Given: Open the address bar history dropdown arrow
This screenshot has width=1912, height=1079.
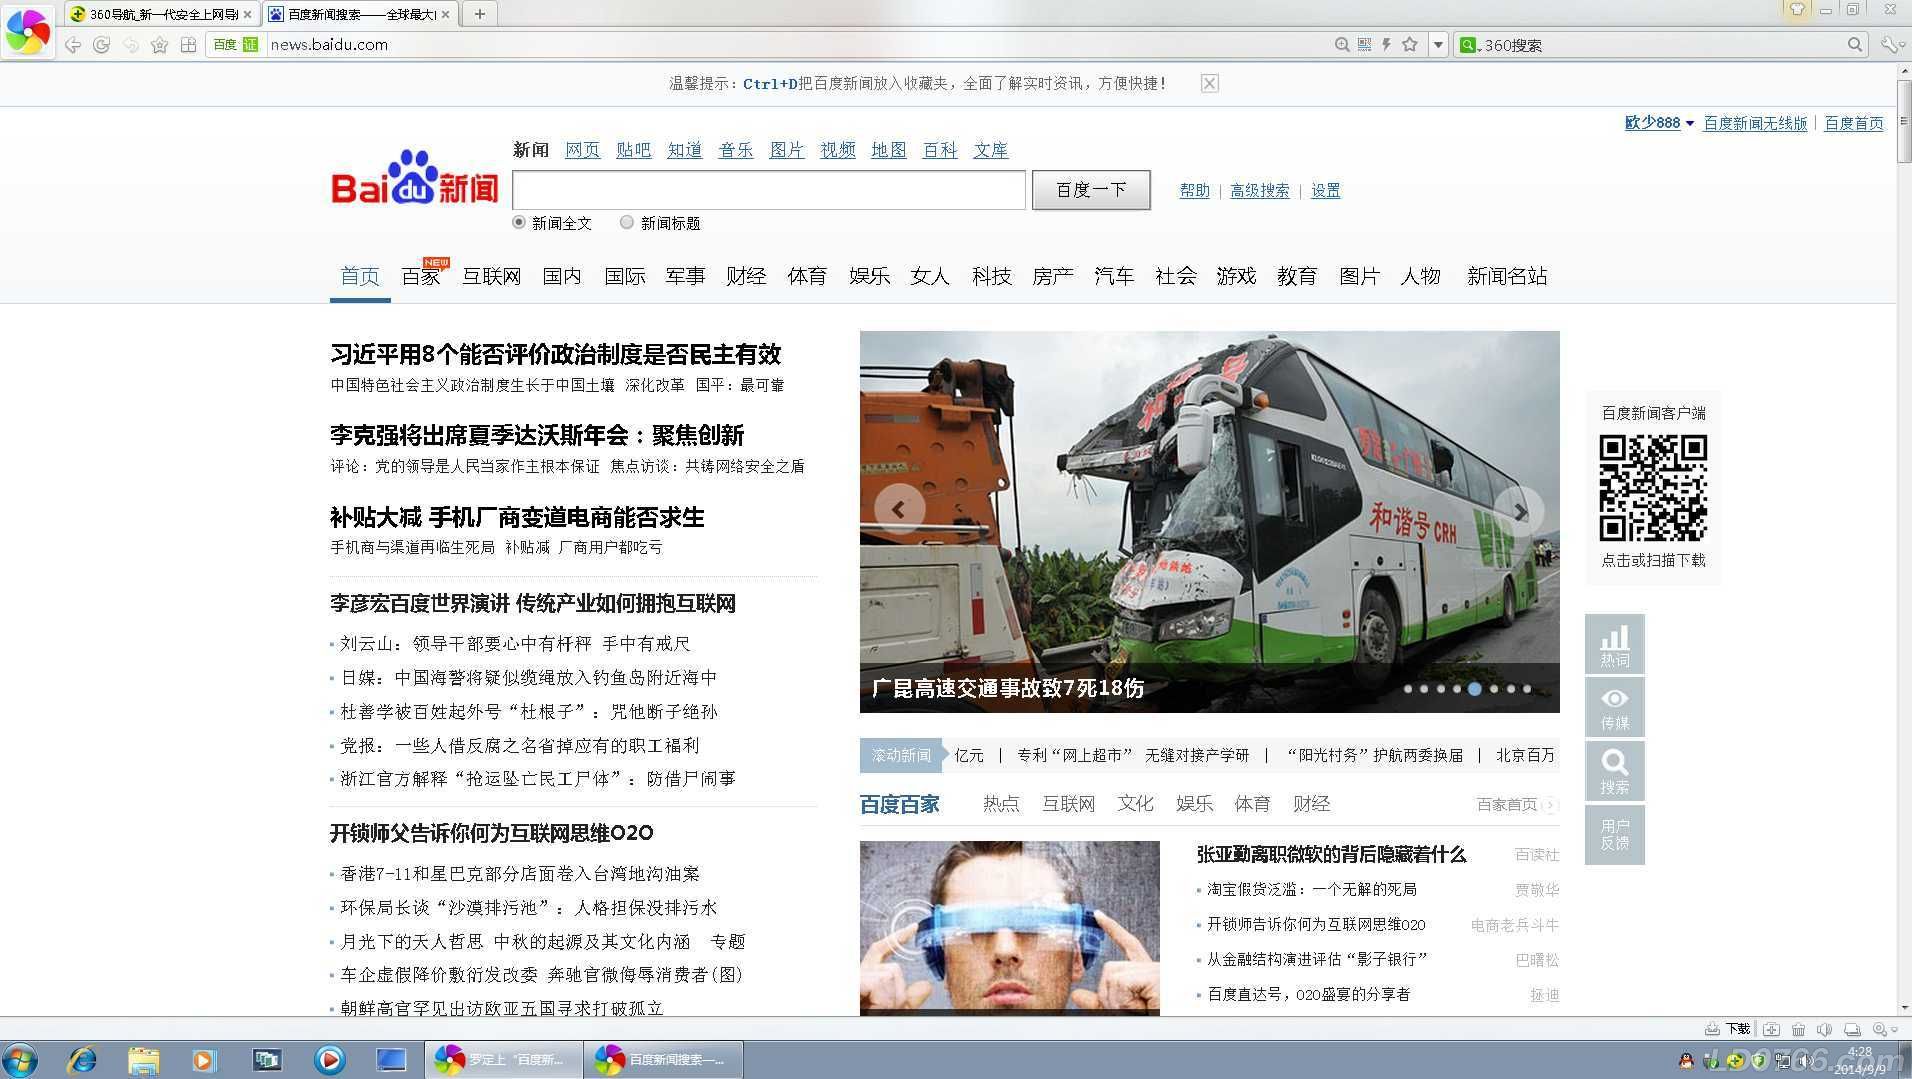Looking at the screenshot, I should (1438, 44).
